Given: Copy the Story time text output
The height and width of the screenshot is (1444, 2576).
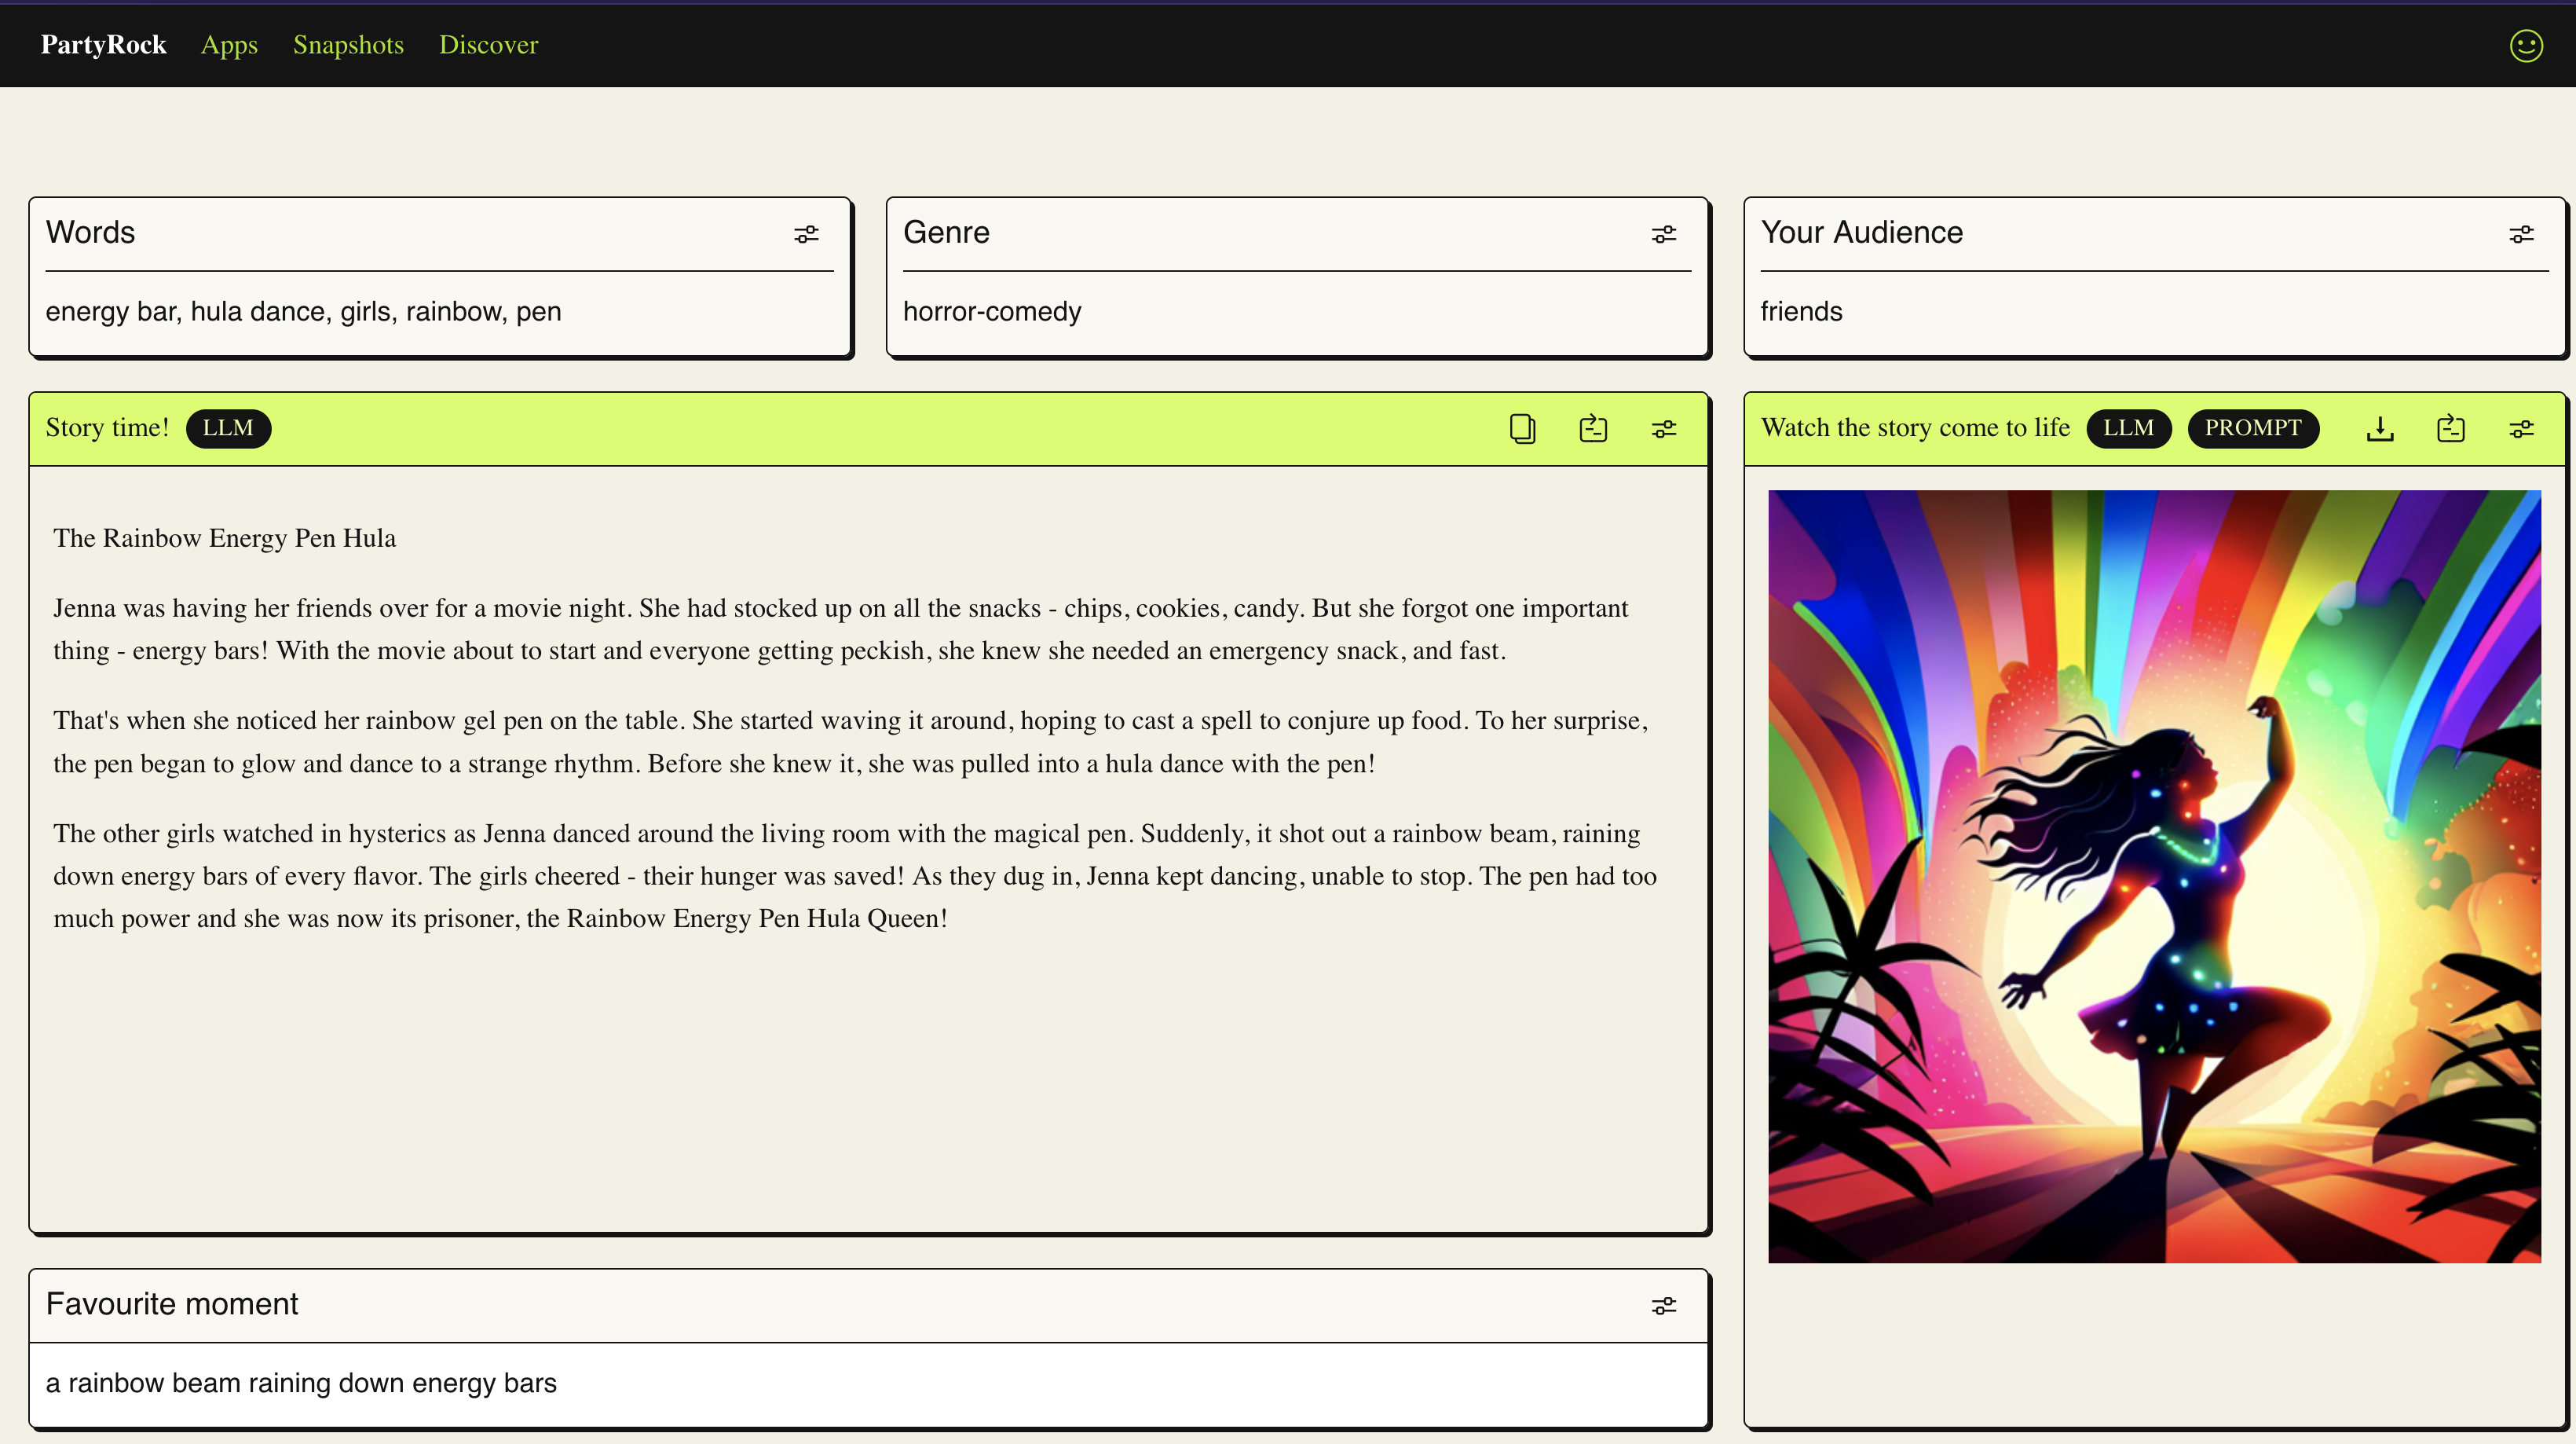Looking at the screenshot, I should tap(1522, 429).
